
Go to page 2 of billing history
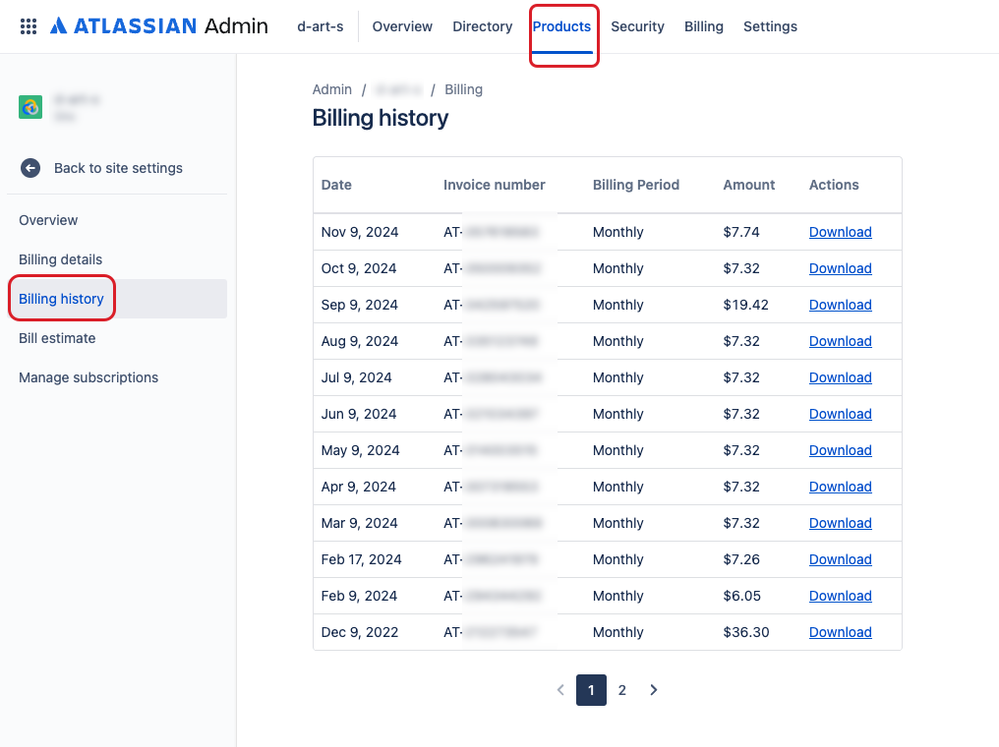coord(622,690)
